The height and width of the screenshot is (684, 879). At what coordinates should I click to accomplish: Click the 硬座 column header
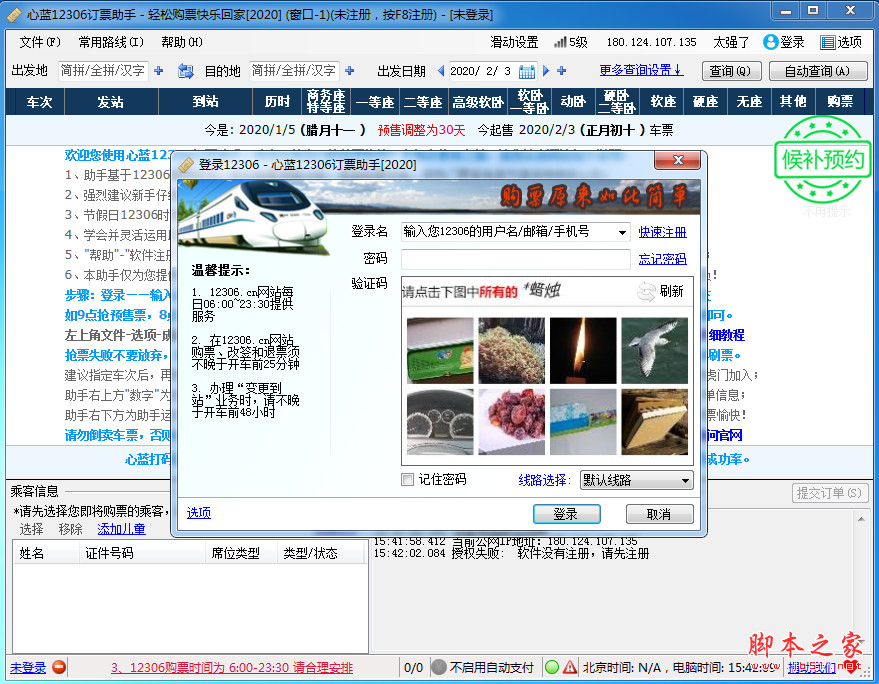coord(706,101)
